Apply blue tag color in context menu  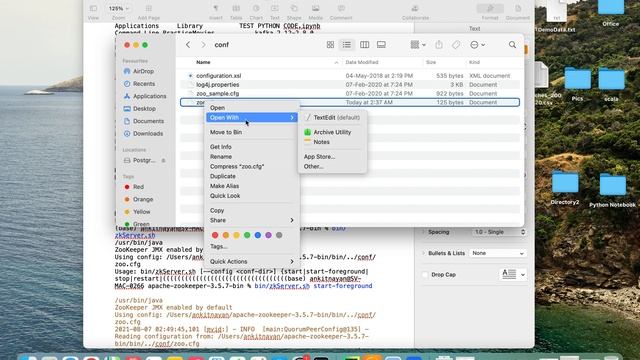coord(258,235)
